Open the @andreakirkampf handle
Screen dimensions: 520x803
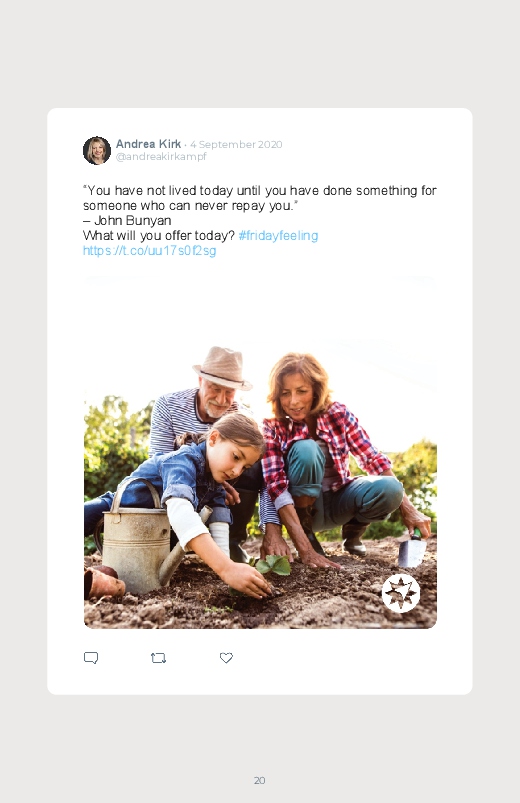pos(161,157)
